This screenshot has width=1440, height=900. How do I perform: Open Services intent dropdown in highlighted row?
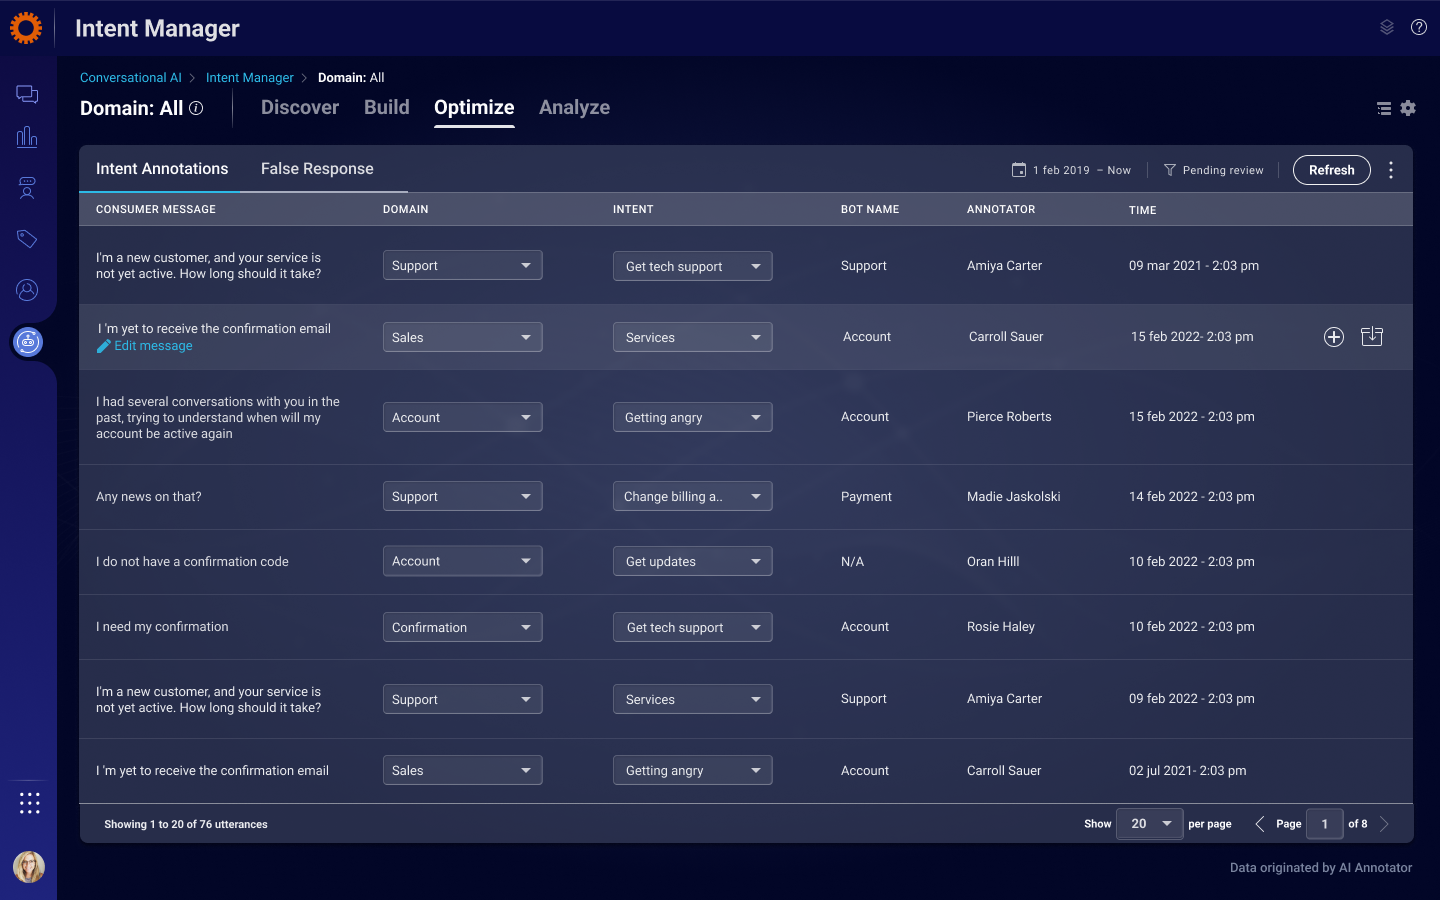point(693,337)
